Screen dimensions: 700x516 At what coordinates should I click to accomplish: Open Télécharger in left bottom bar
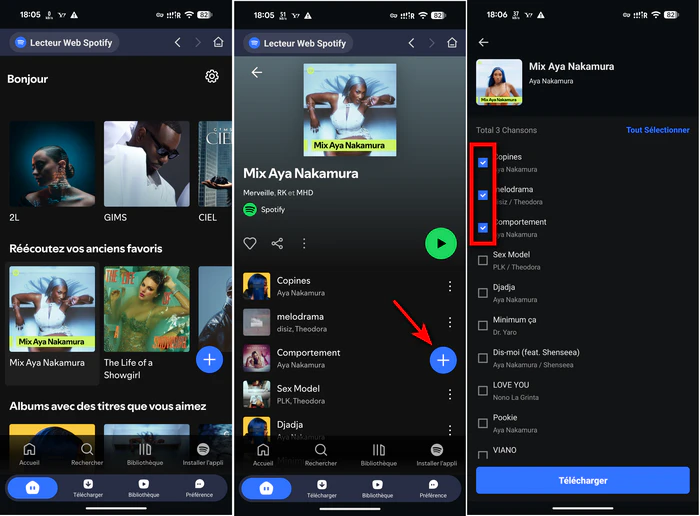pos(88,488)
